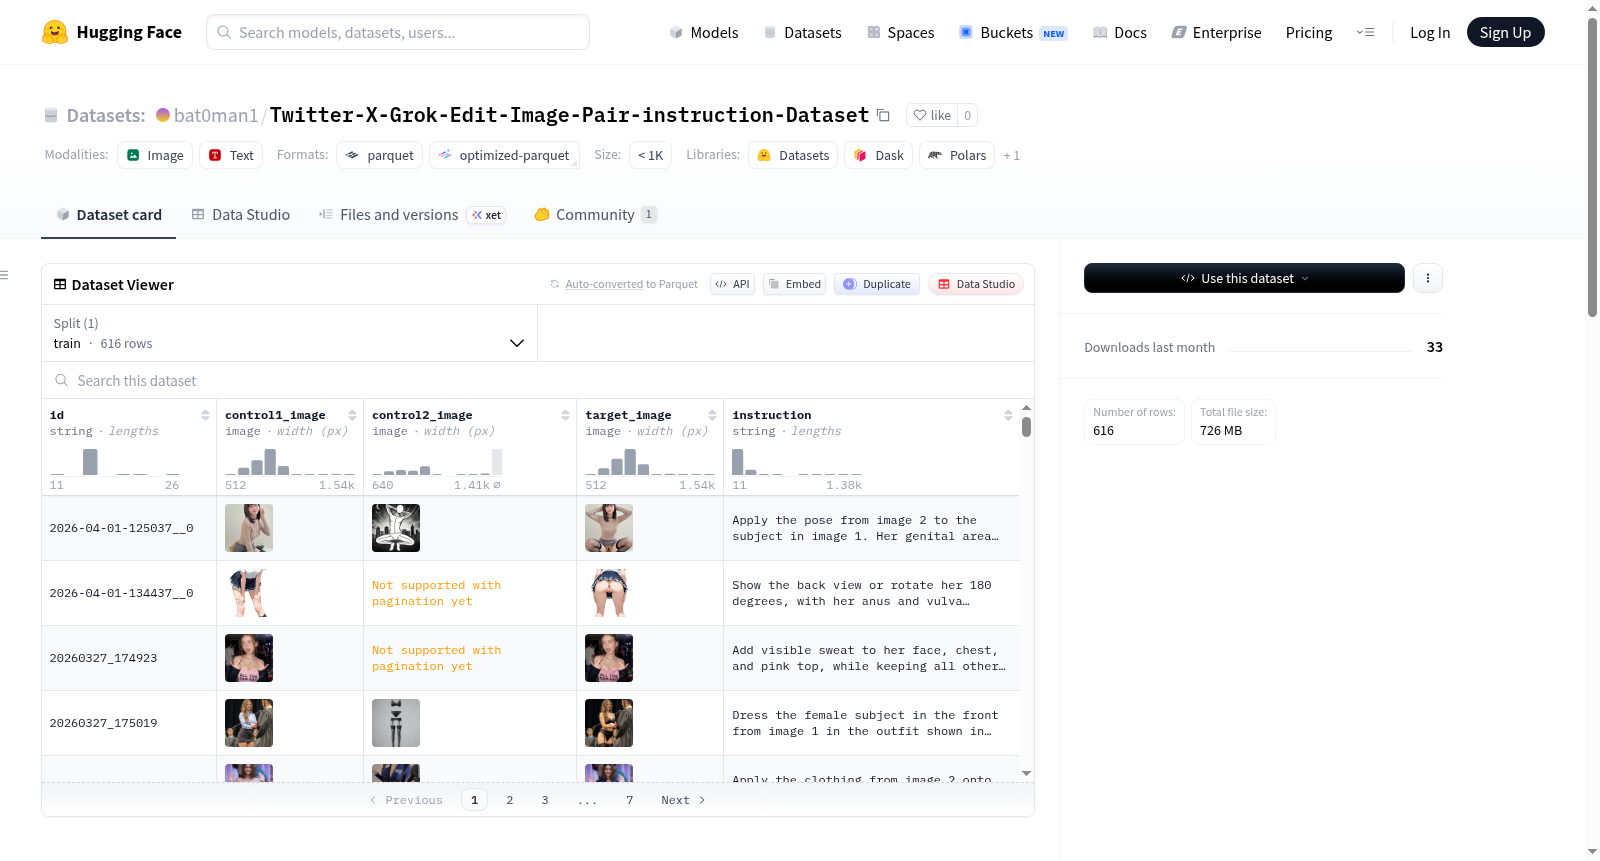Screen dimensions: 1600x861
Task: Select the Dask library tag
Action: pos(879,155)
